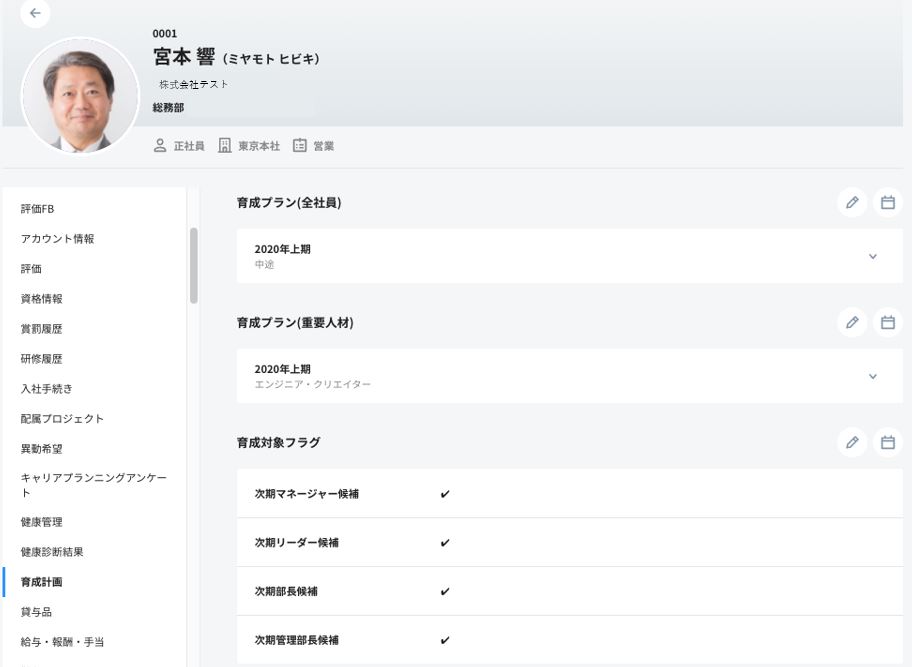Click the sidebar vertical scrollbar
The height and width of the screenshot is (667, 912).
193,265
